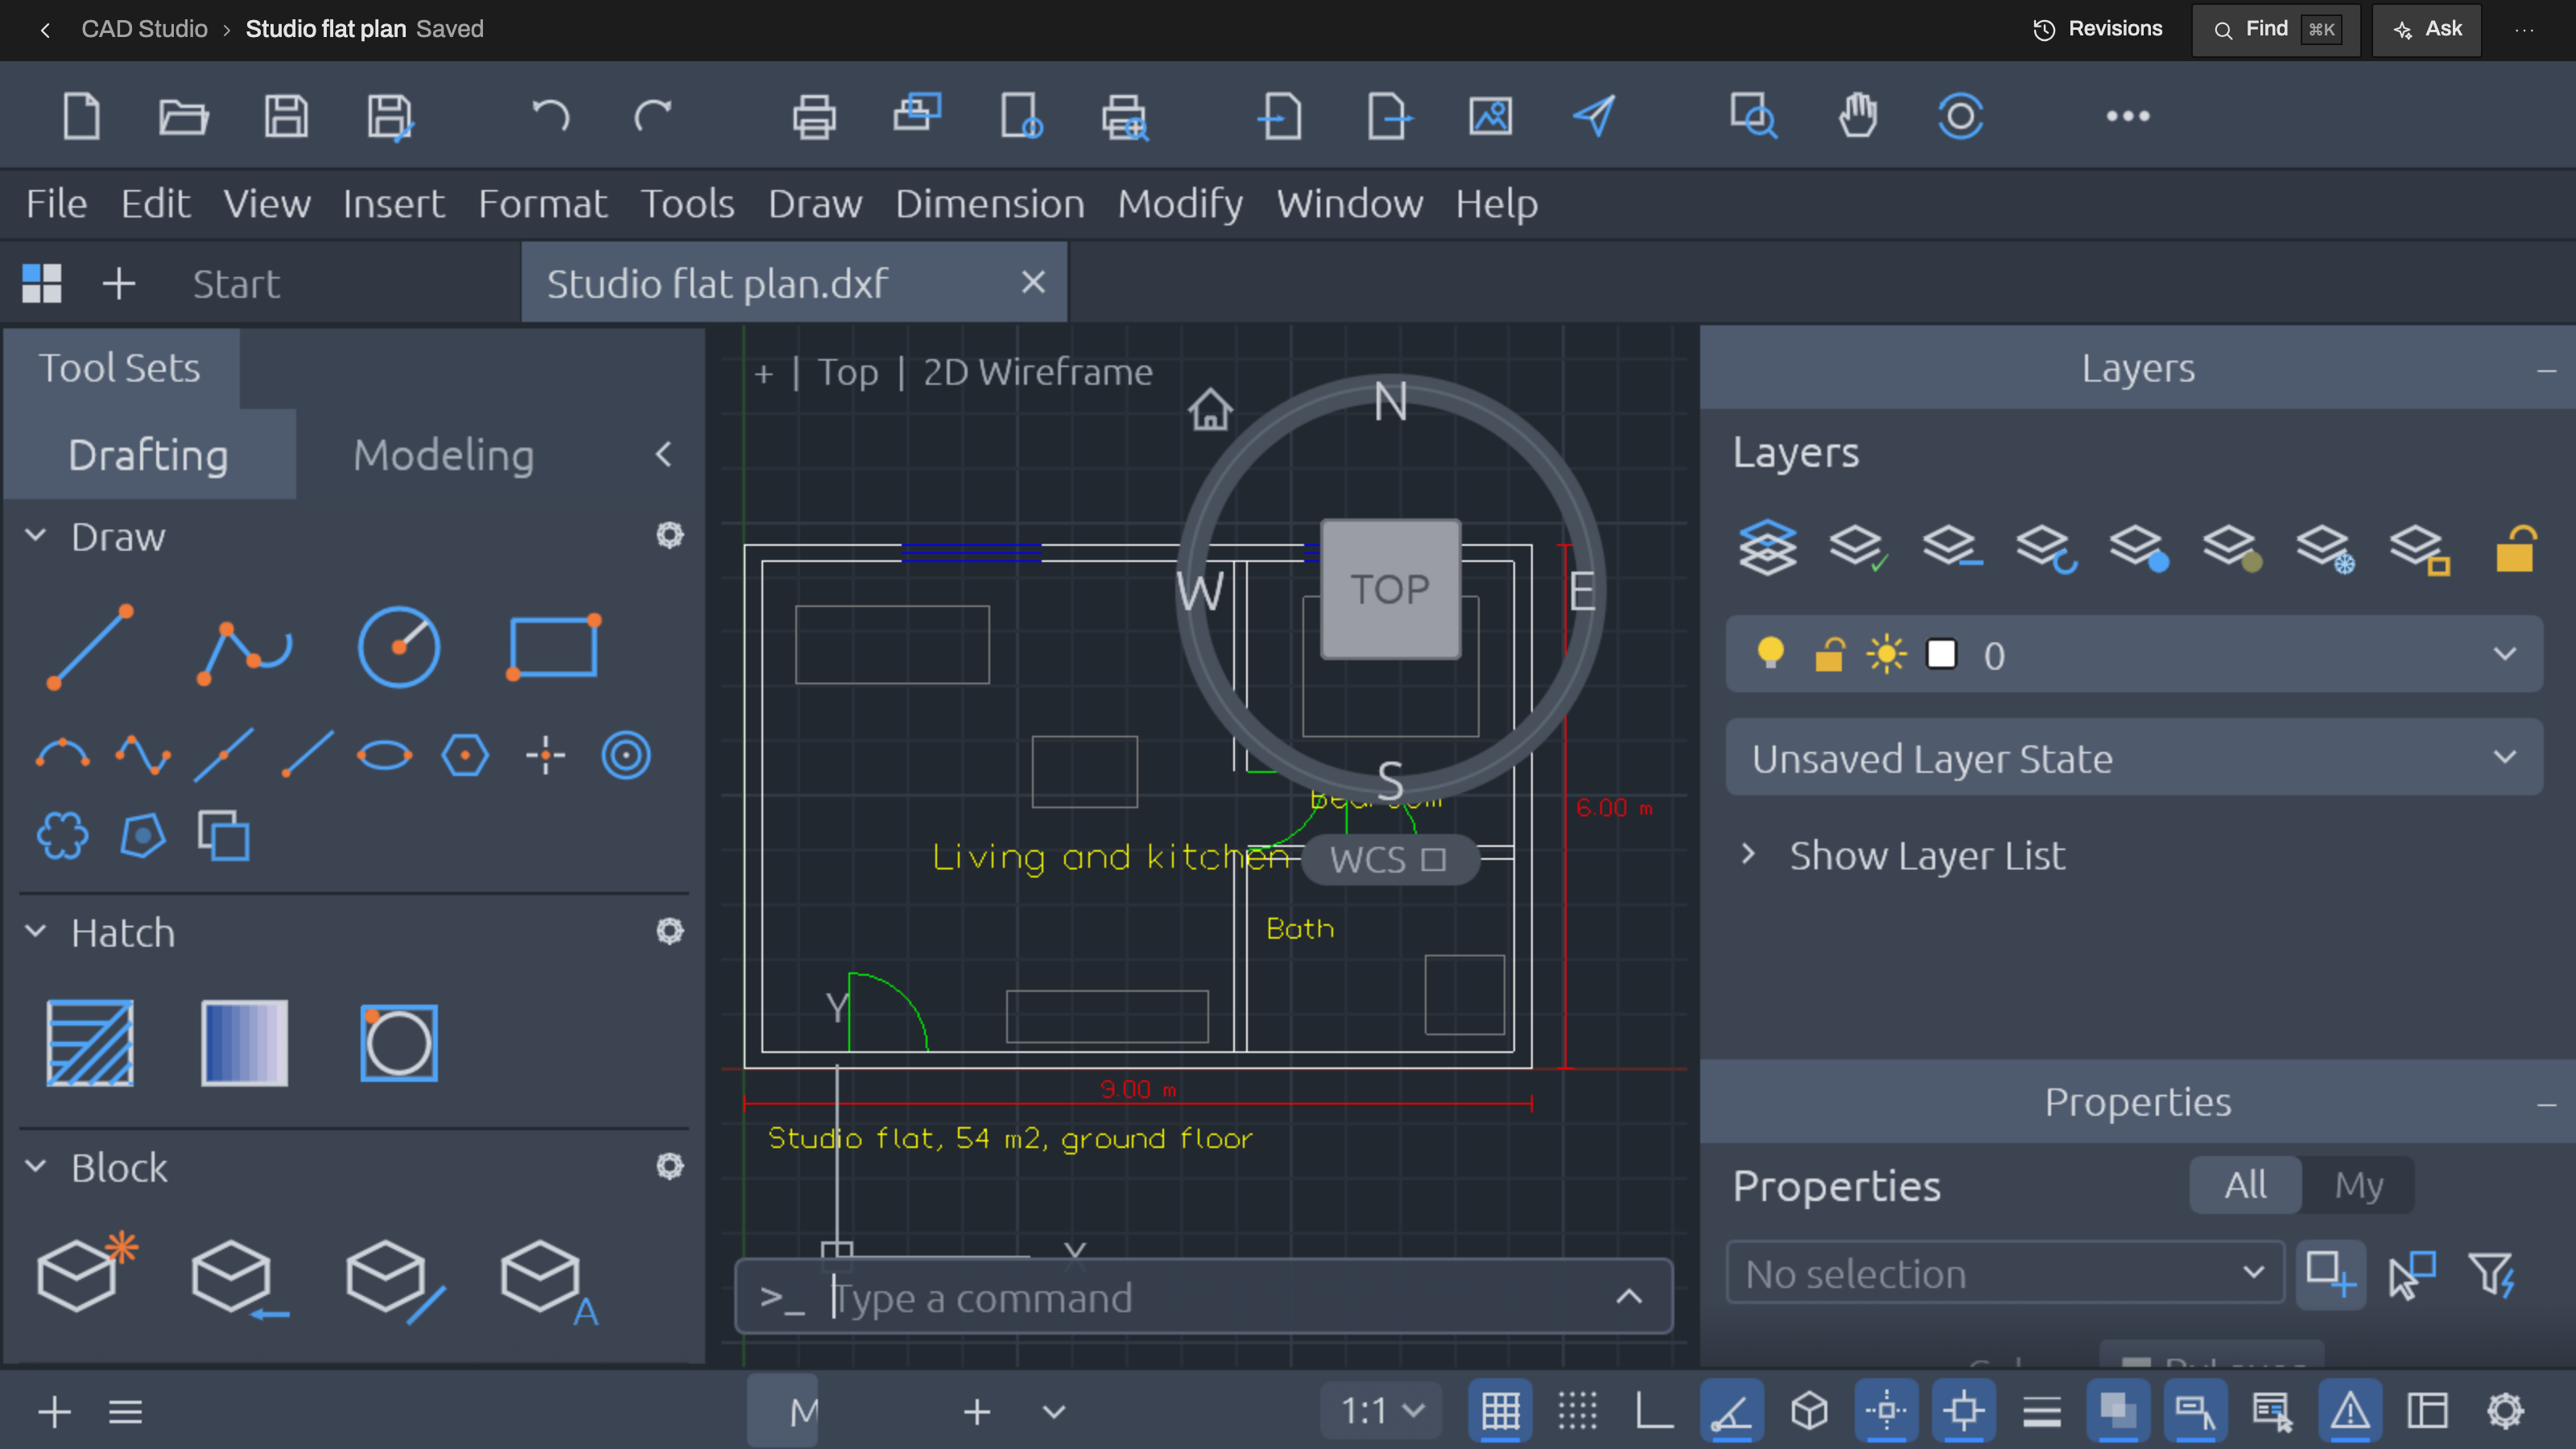The image size is (2576, 1449).
Task: Collapse the Draw tool section
Action: [x=36, y=535]
